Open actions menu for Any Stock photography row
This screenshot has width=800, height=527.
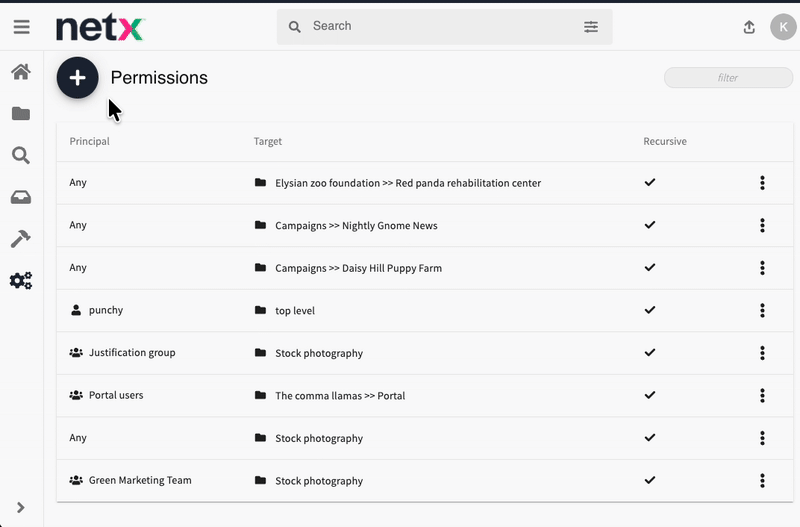point(762,438)
